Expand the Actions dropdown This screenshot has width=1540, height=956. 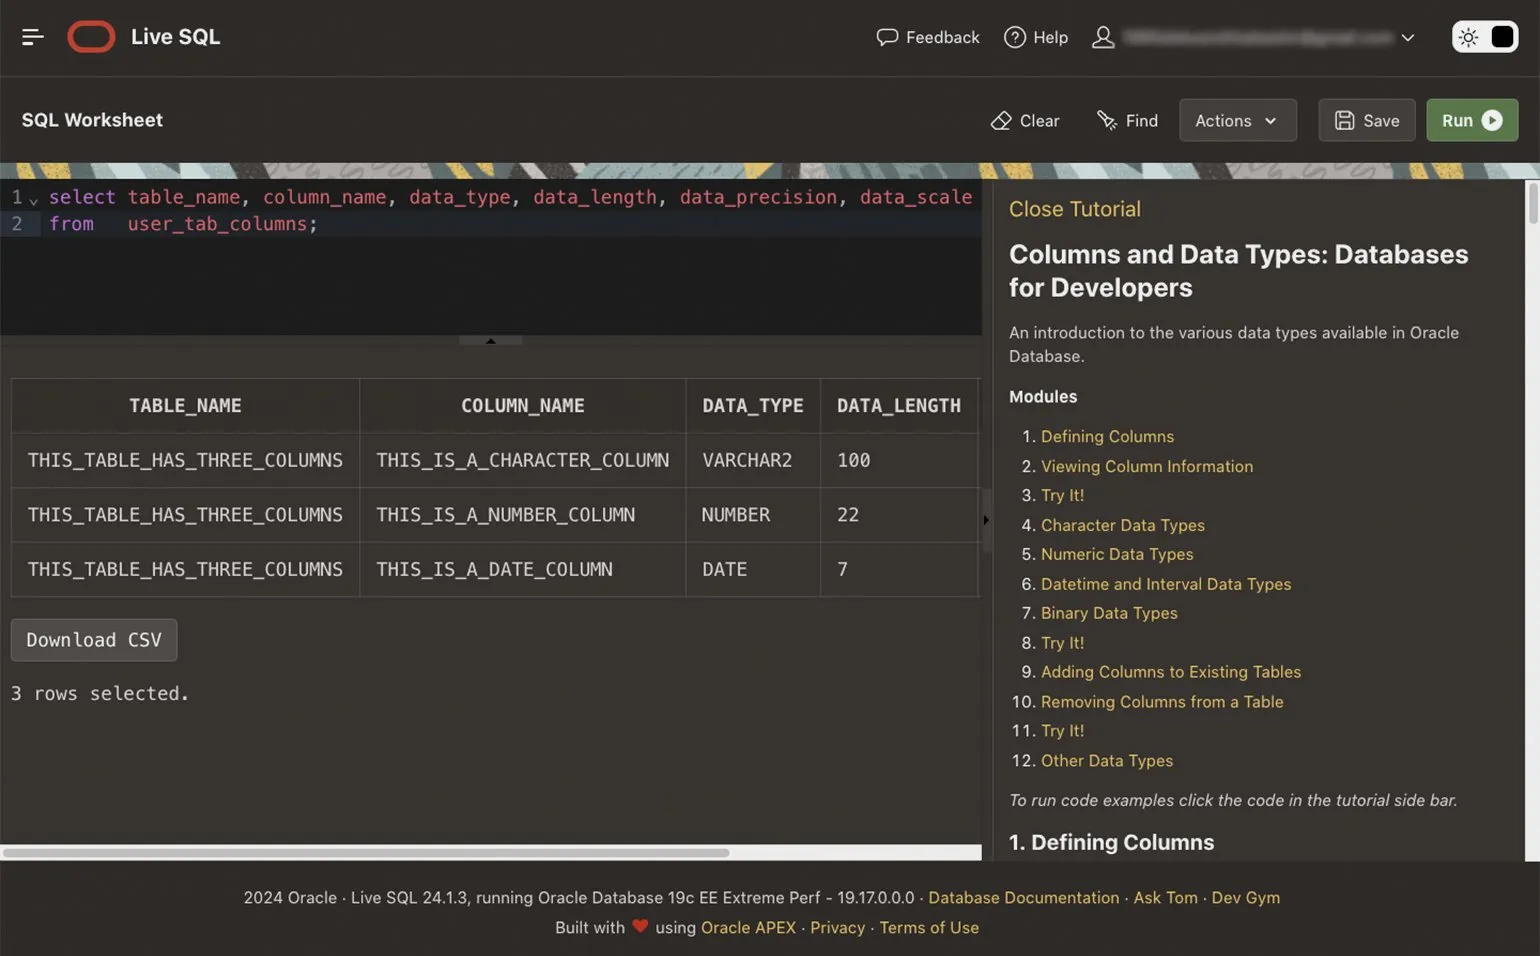[x=1237, y=120]
